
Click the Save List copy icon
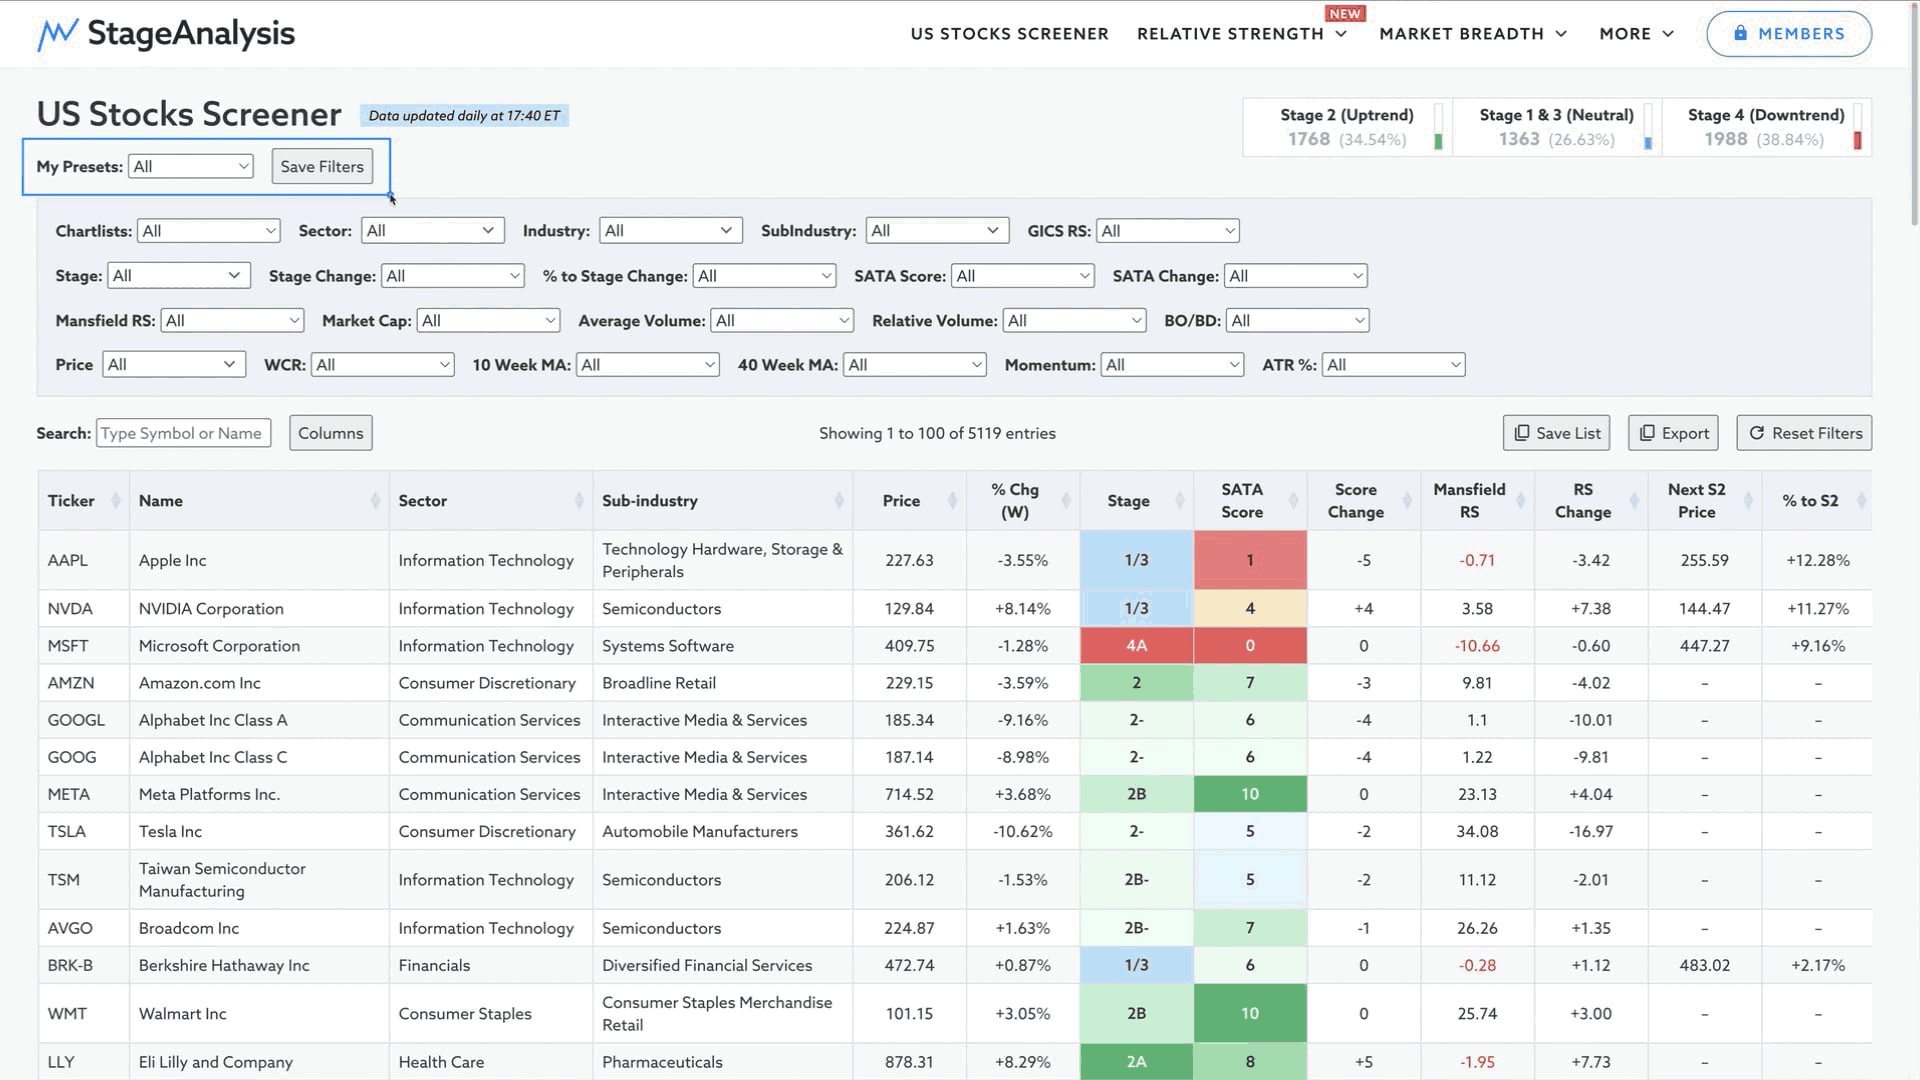click(x=1521, y=433)
